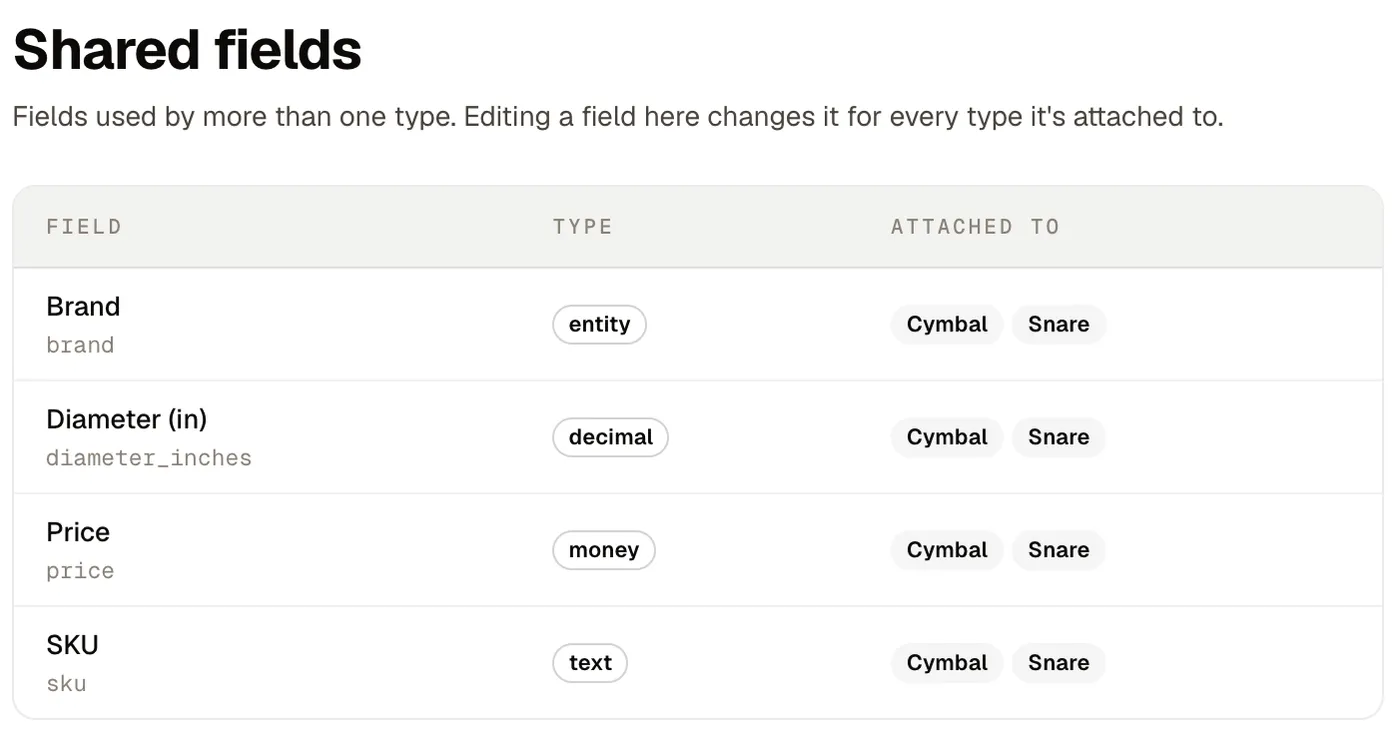Sort by the TYPE column header
The image size is (1400, 751).
pos(582,227)
